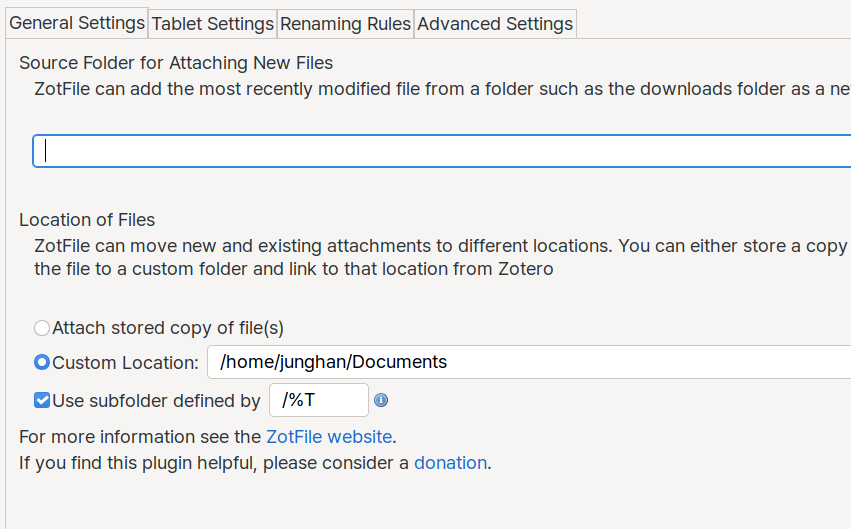Choose the Custom Location radio button
851x529 pixels.
[42, 362]
